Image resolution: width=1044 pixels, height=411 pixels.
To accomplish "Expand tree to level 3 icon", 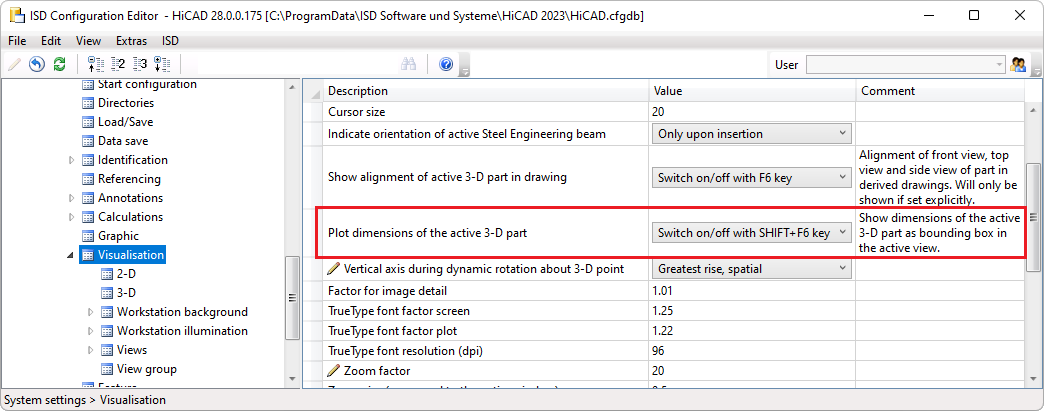I will coord(140,64).
